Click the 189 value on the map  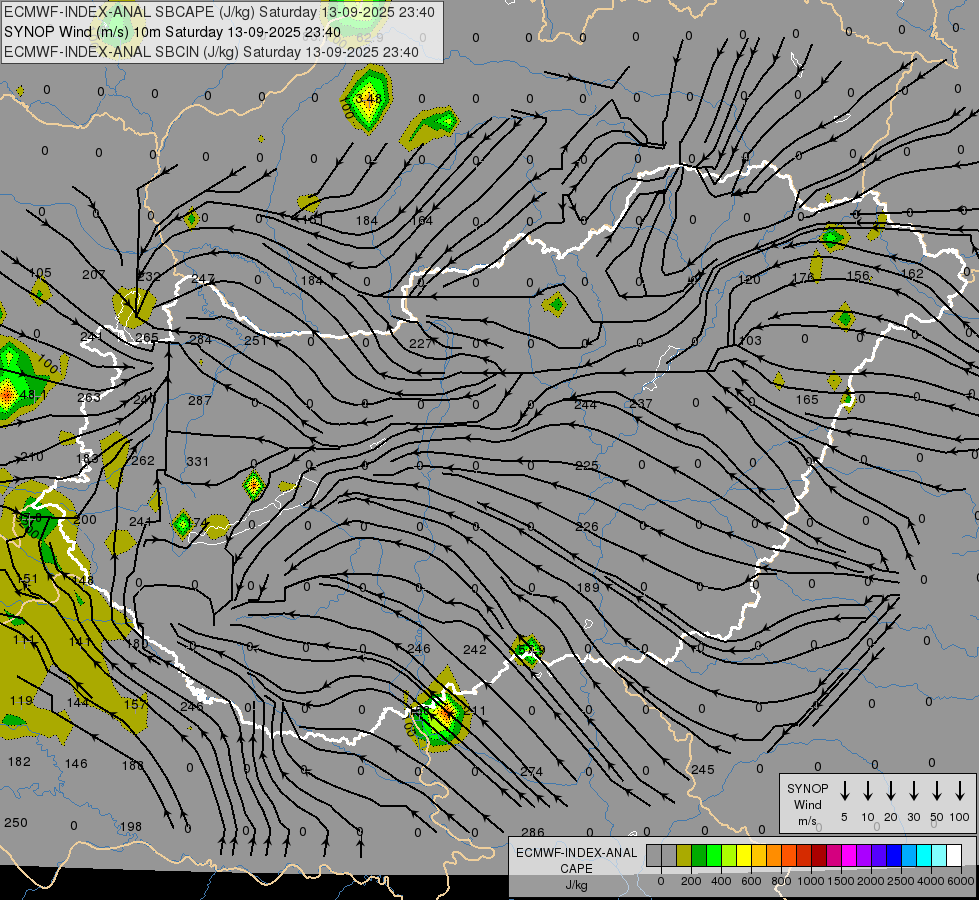pos(588,587)
